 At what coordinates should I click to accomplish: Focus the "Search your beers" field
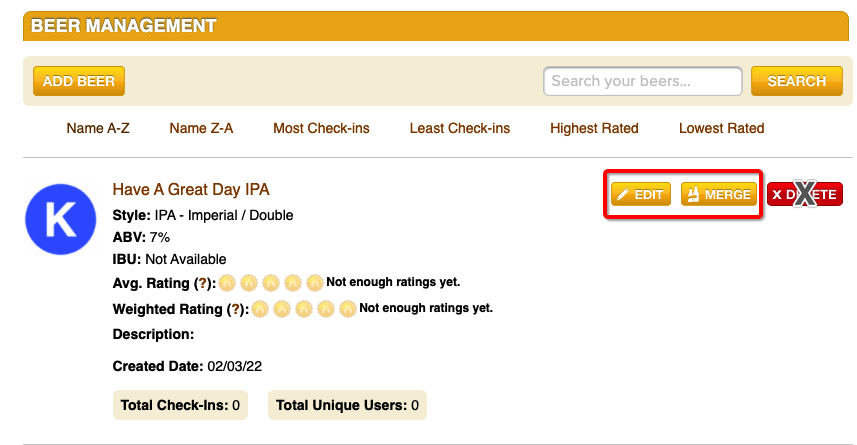642,81
